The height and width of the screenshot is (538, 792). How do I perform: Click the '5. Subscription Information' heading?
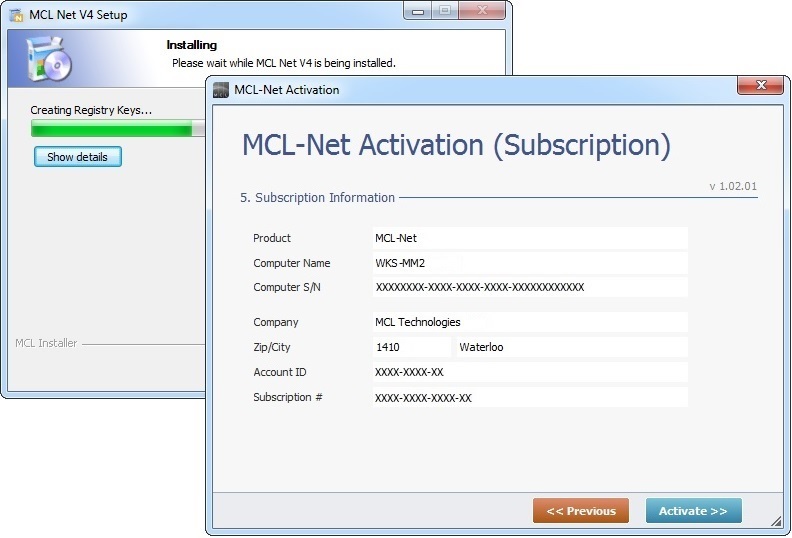coord(317,198)
